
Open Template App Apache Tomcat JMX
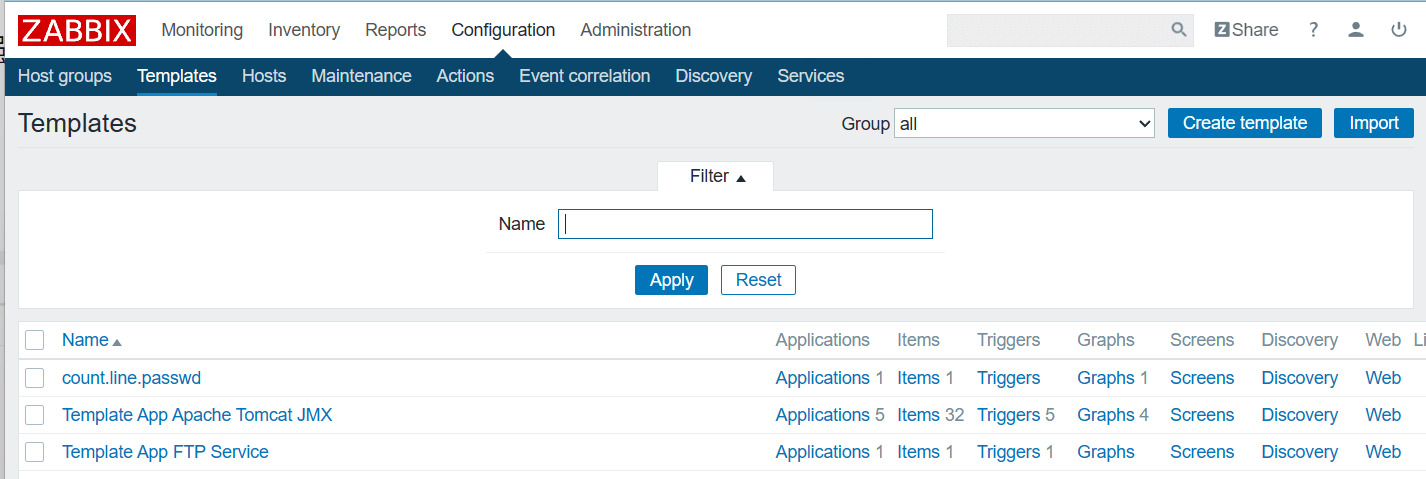(x=197, y=415)
